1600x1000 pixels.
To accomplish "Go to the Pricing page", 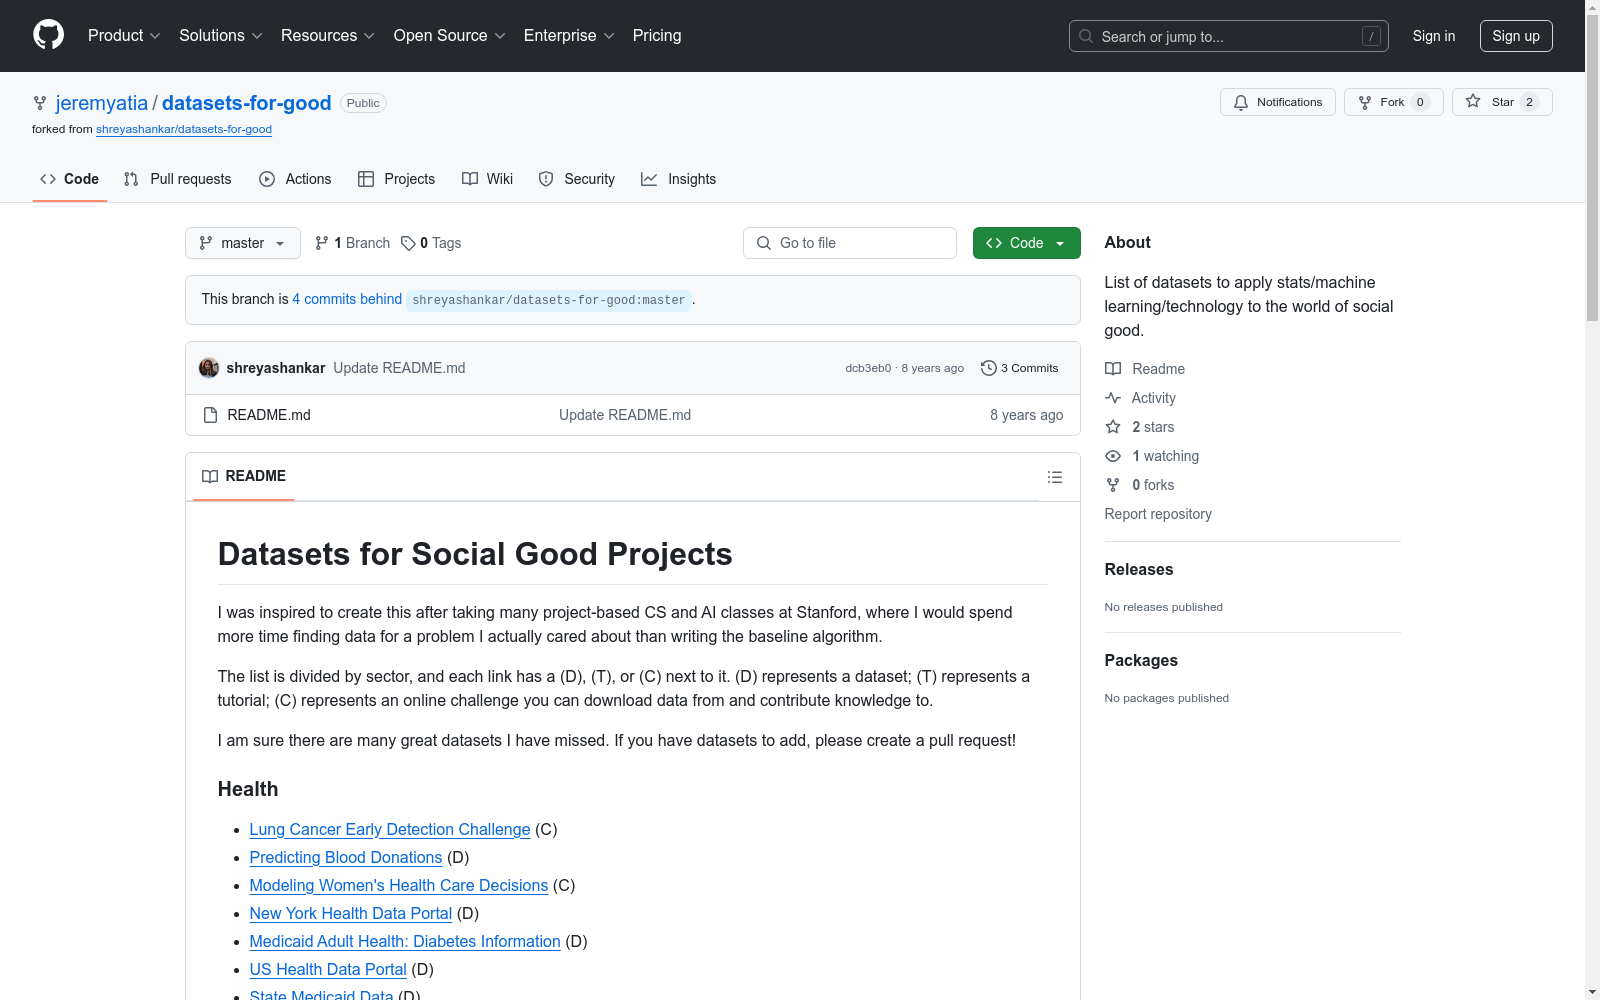I will pos(657,36).
